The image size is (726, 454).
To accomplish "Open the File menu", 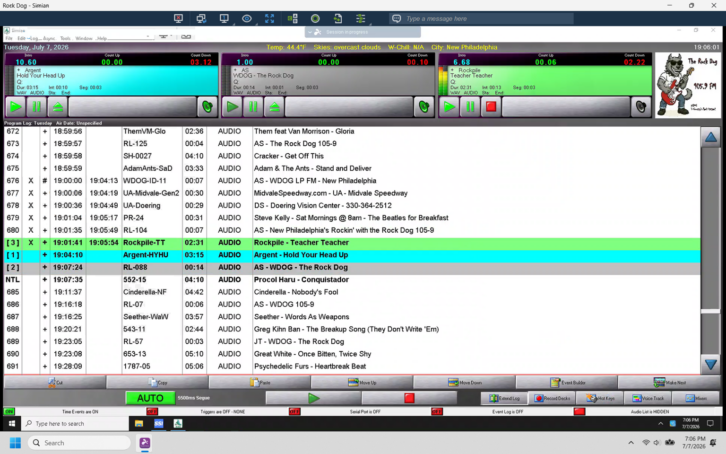I will [x=9, y=38].
